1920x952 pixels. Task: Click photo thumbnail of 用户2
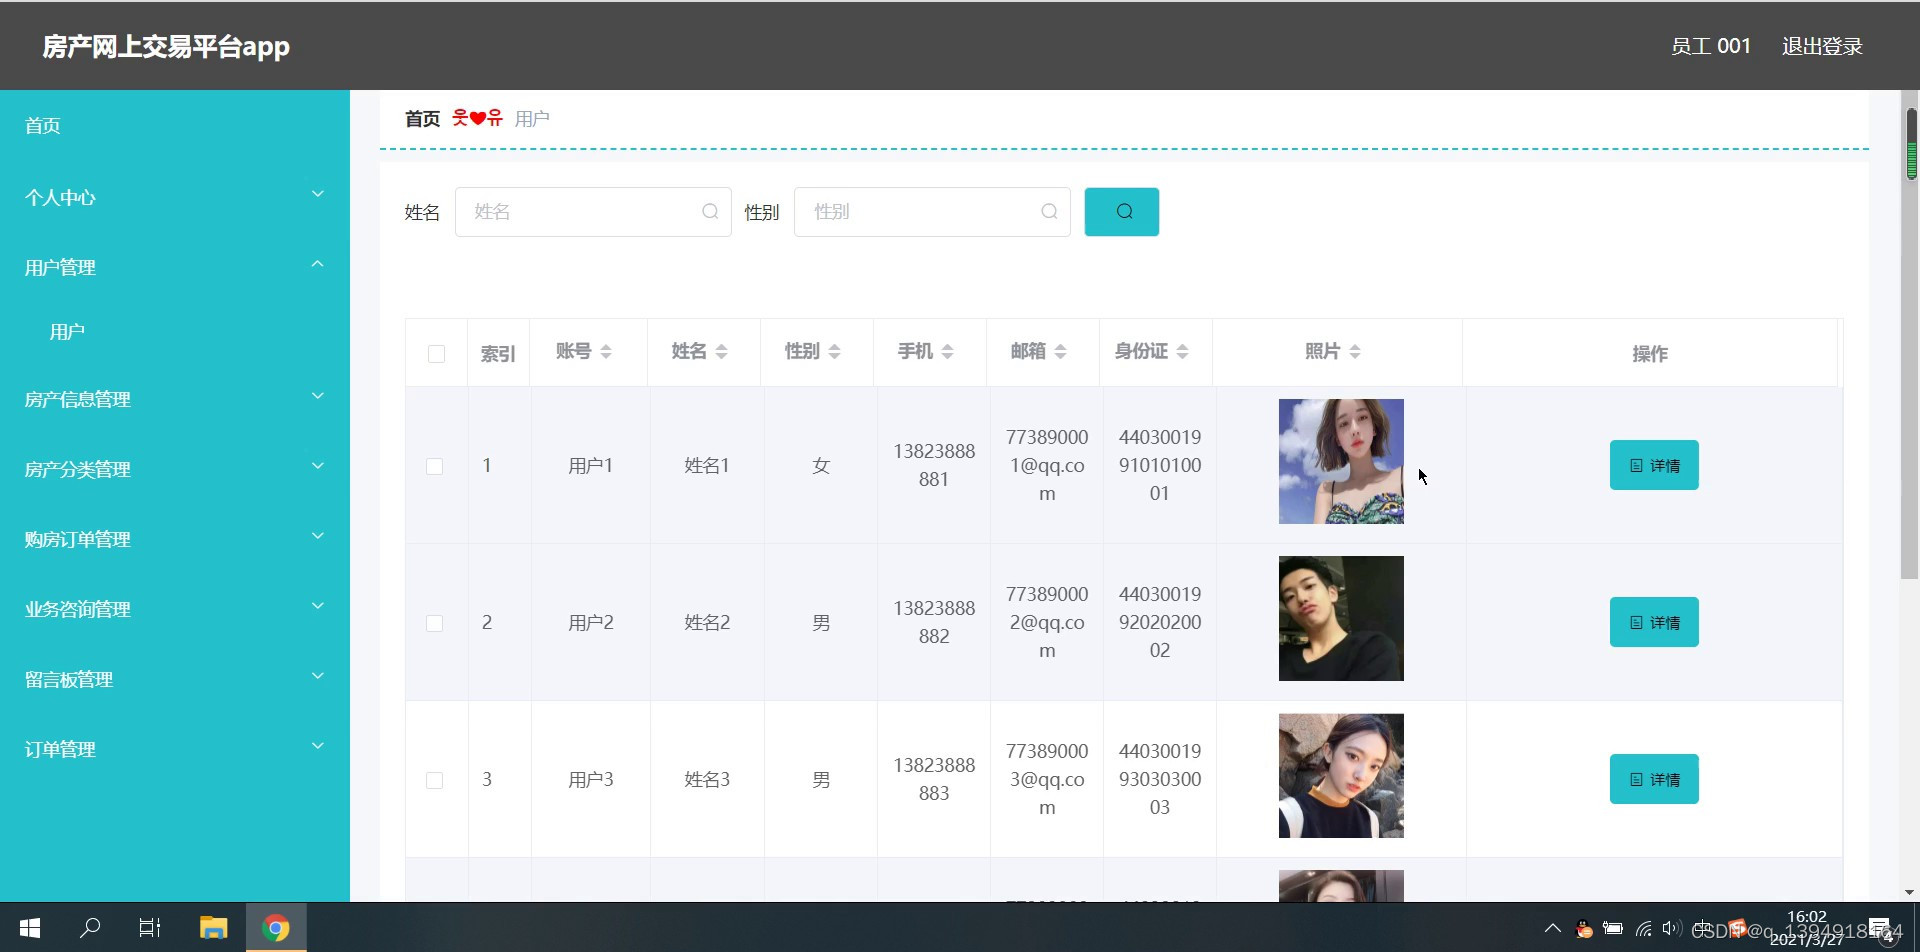pyautogui.click(x=1341, y=618)
